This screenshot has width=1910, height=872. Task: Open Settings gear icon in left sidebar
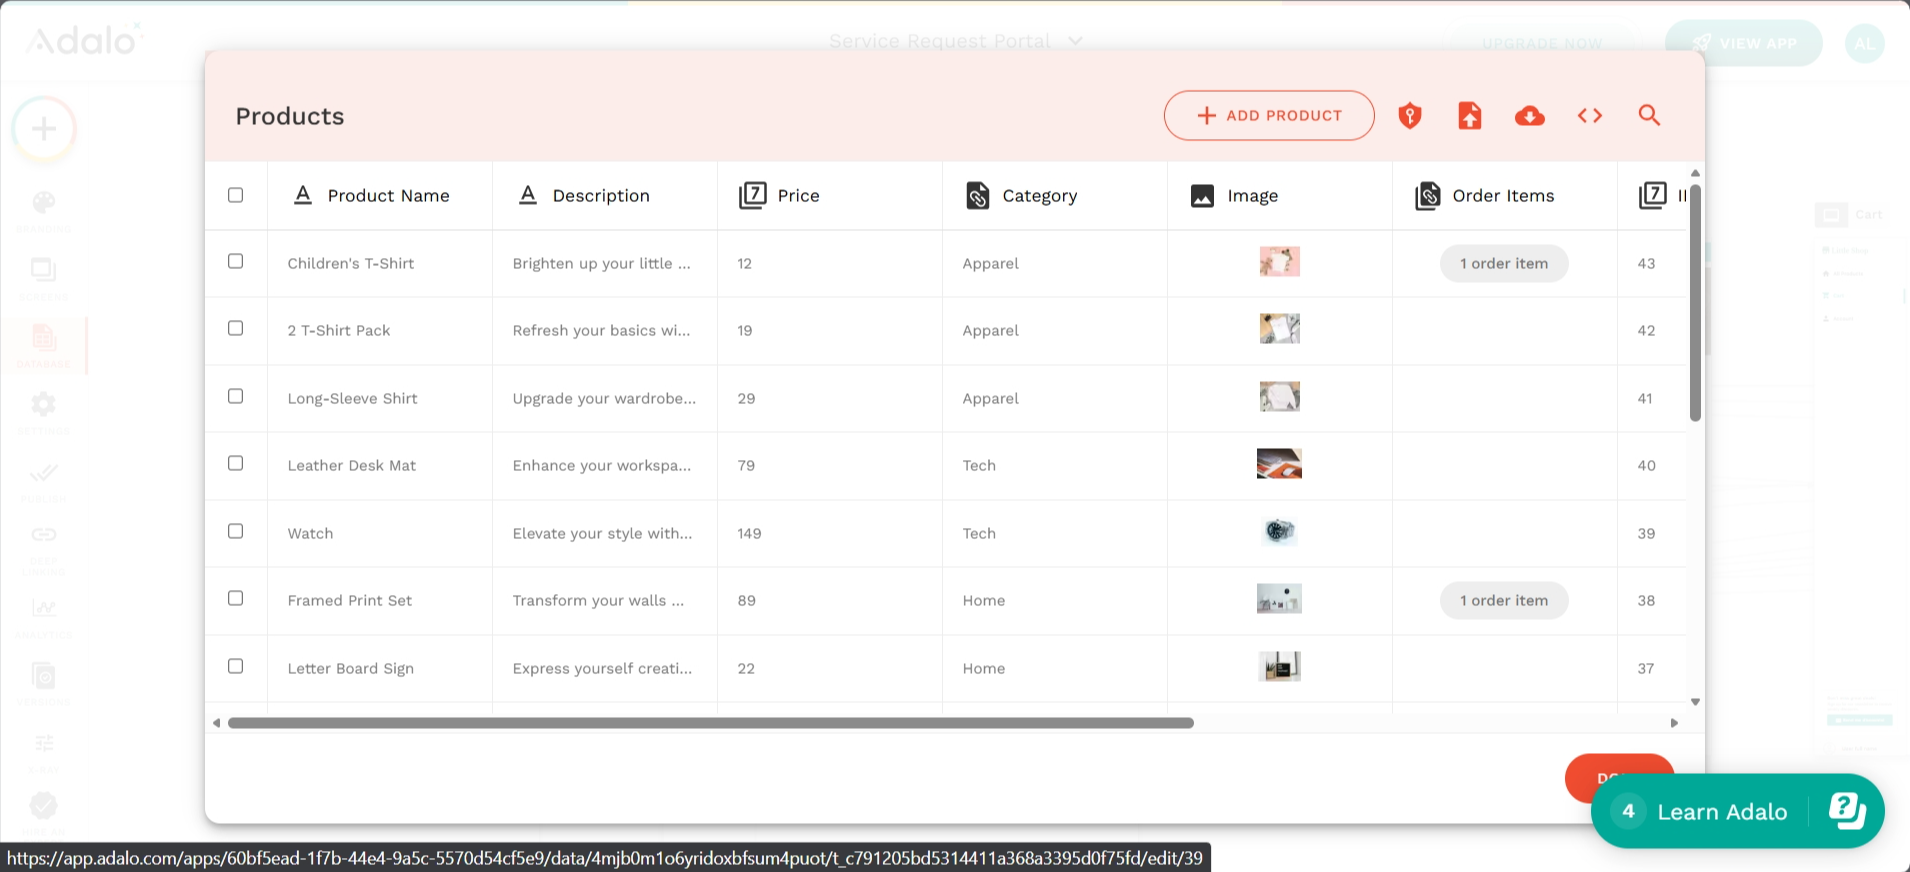(x=44, y=404)
